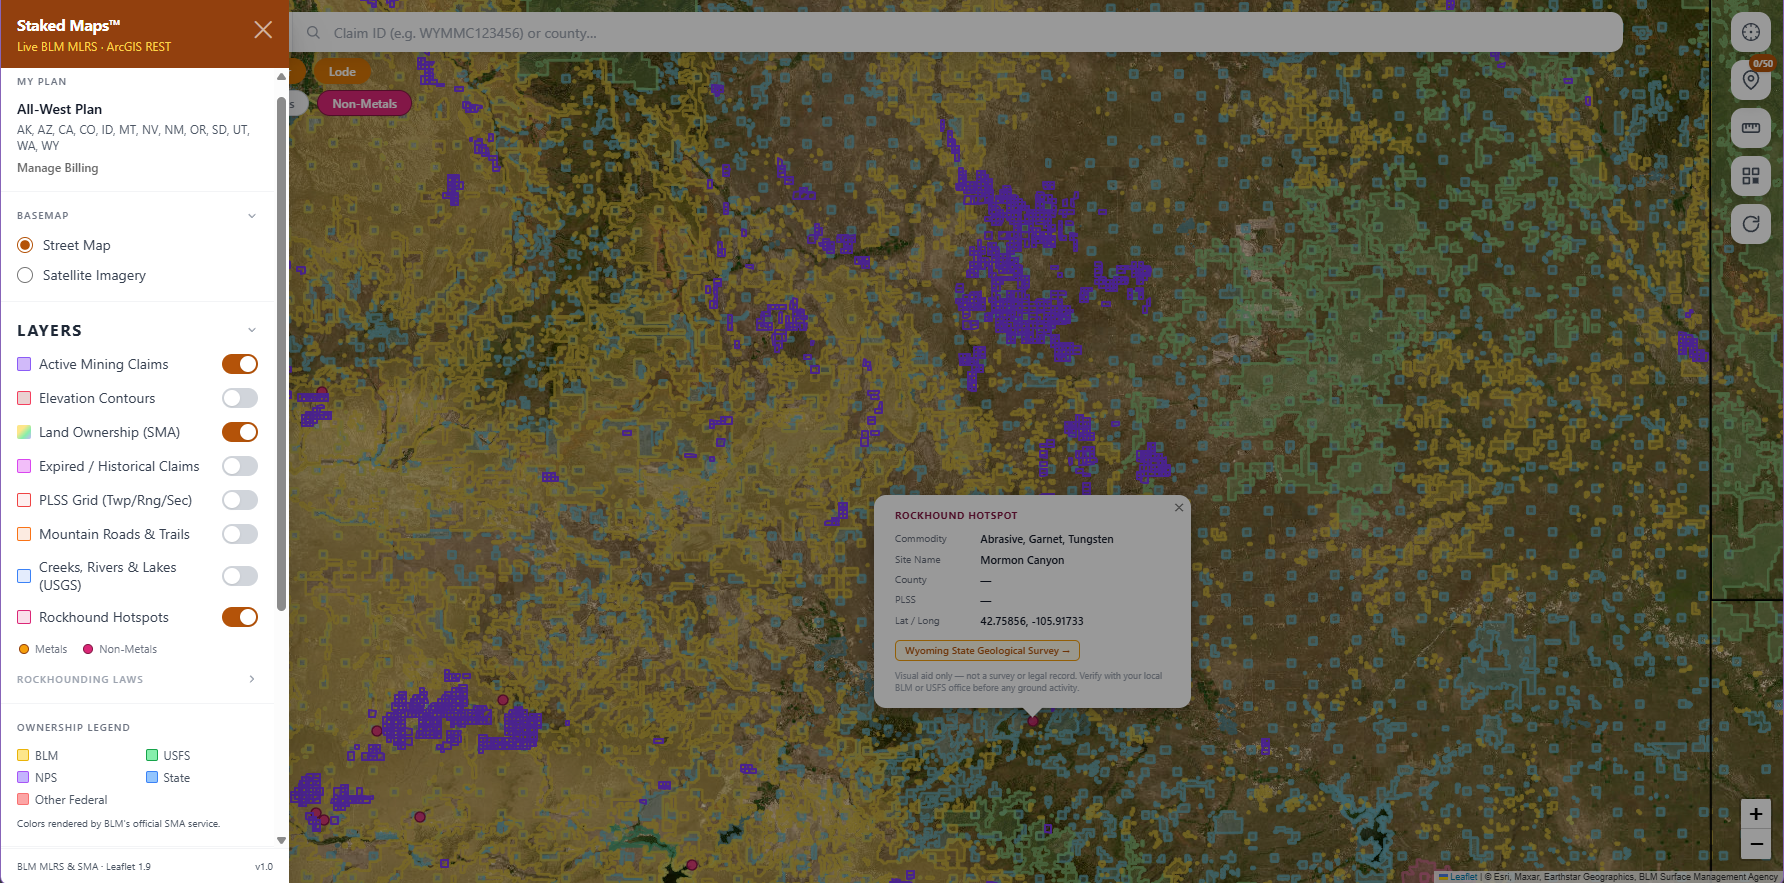Zoom out with the minus button
The image size is (1784, 883).
1756,844
